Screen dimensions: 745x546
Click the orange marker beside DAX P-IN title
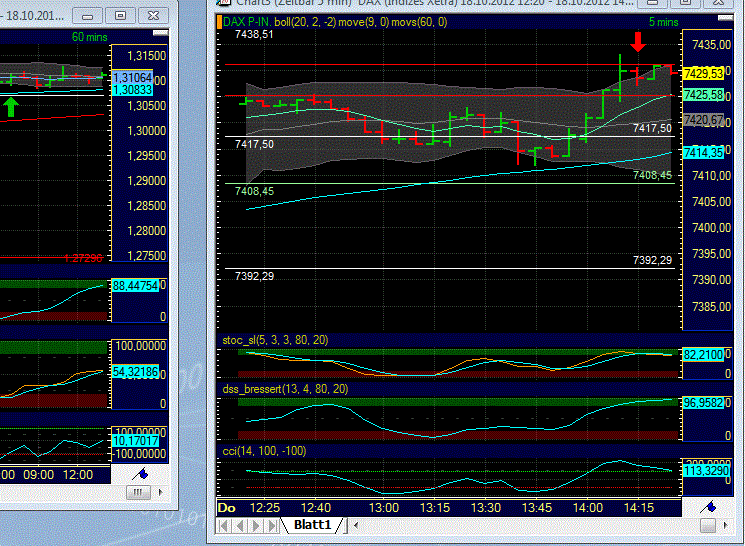220,22
